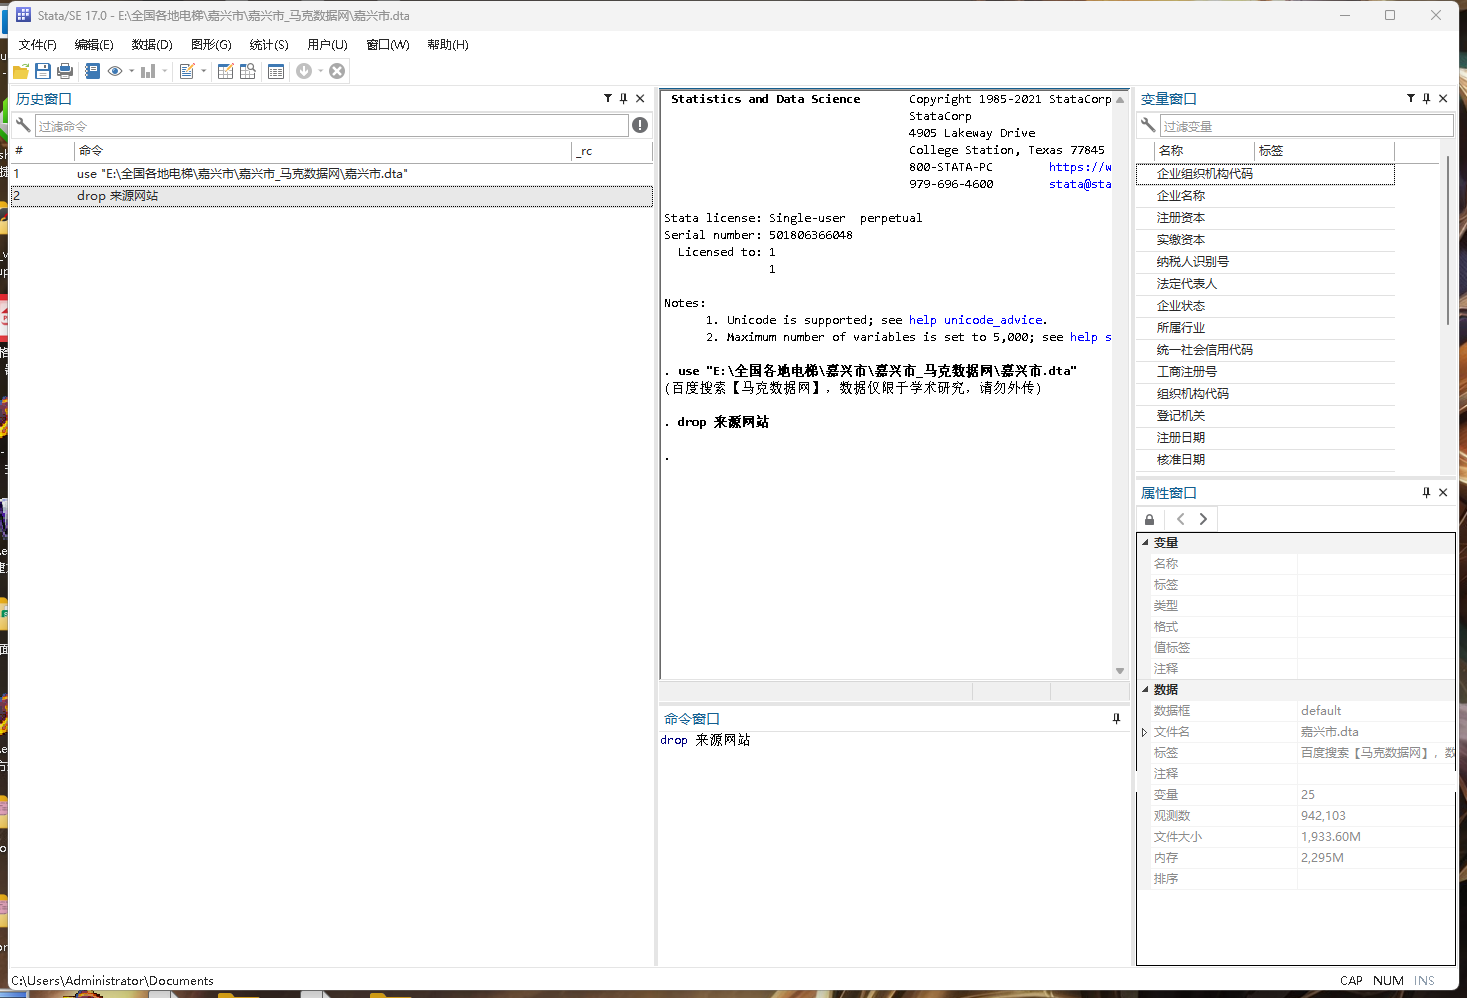Screen dimensions: 1467x998
Task: Toggle the filter on the 历史窗口 panel
Action: click(x=608, y=98)
